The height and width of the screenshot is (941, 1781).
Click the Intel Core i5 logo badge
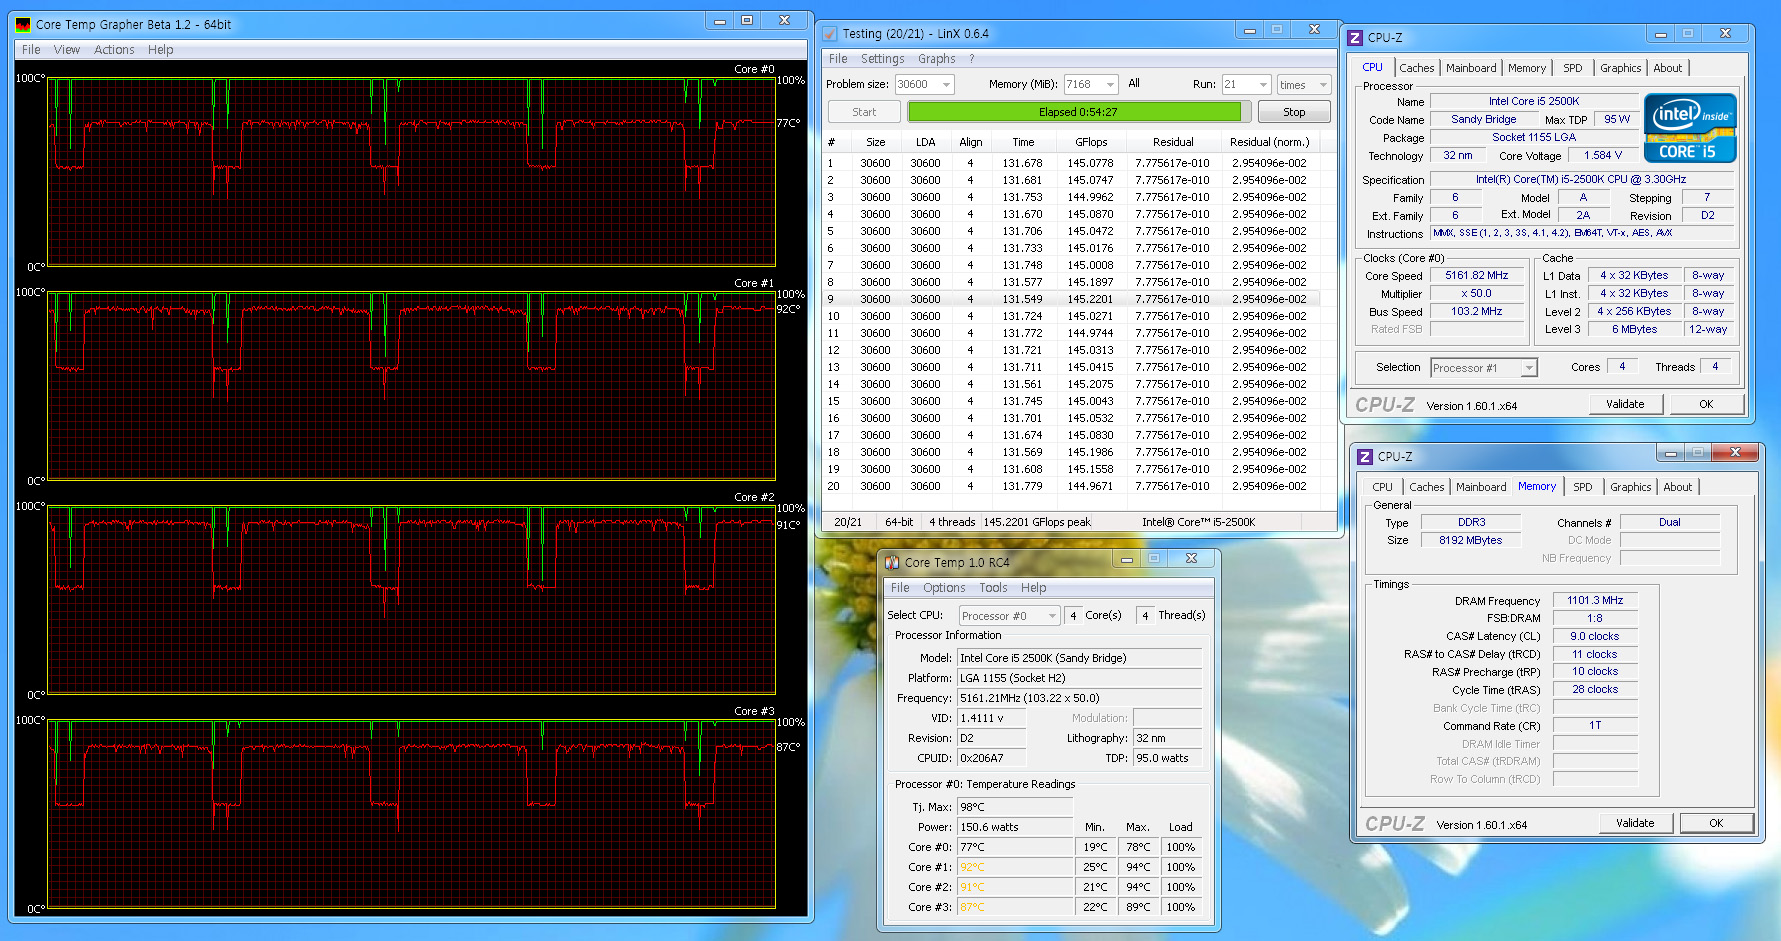(x=1690, y=128)
